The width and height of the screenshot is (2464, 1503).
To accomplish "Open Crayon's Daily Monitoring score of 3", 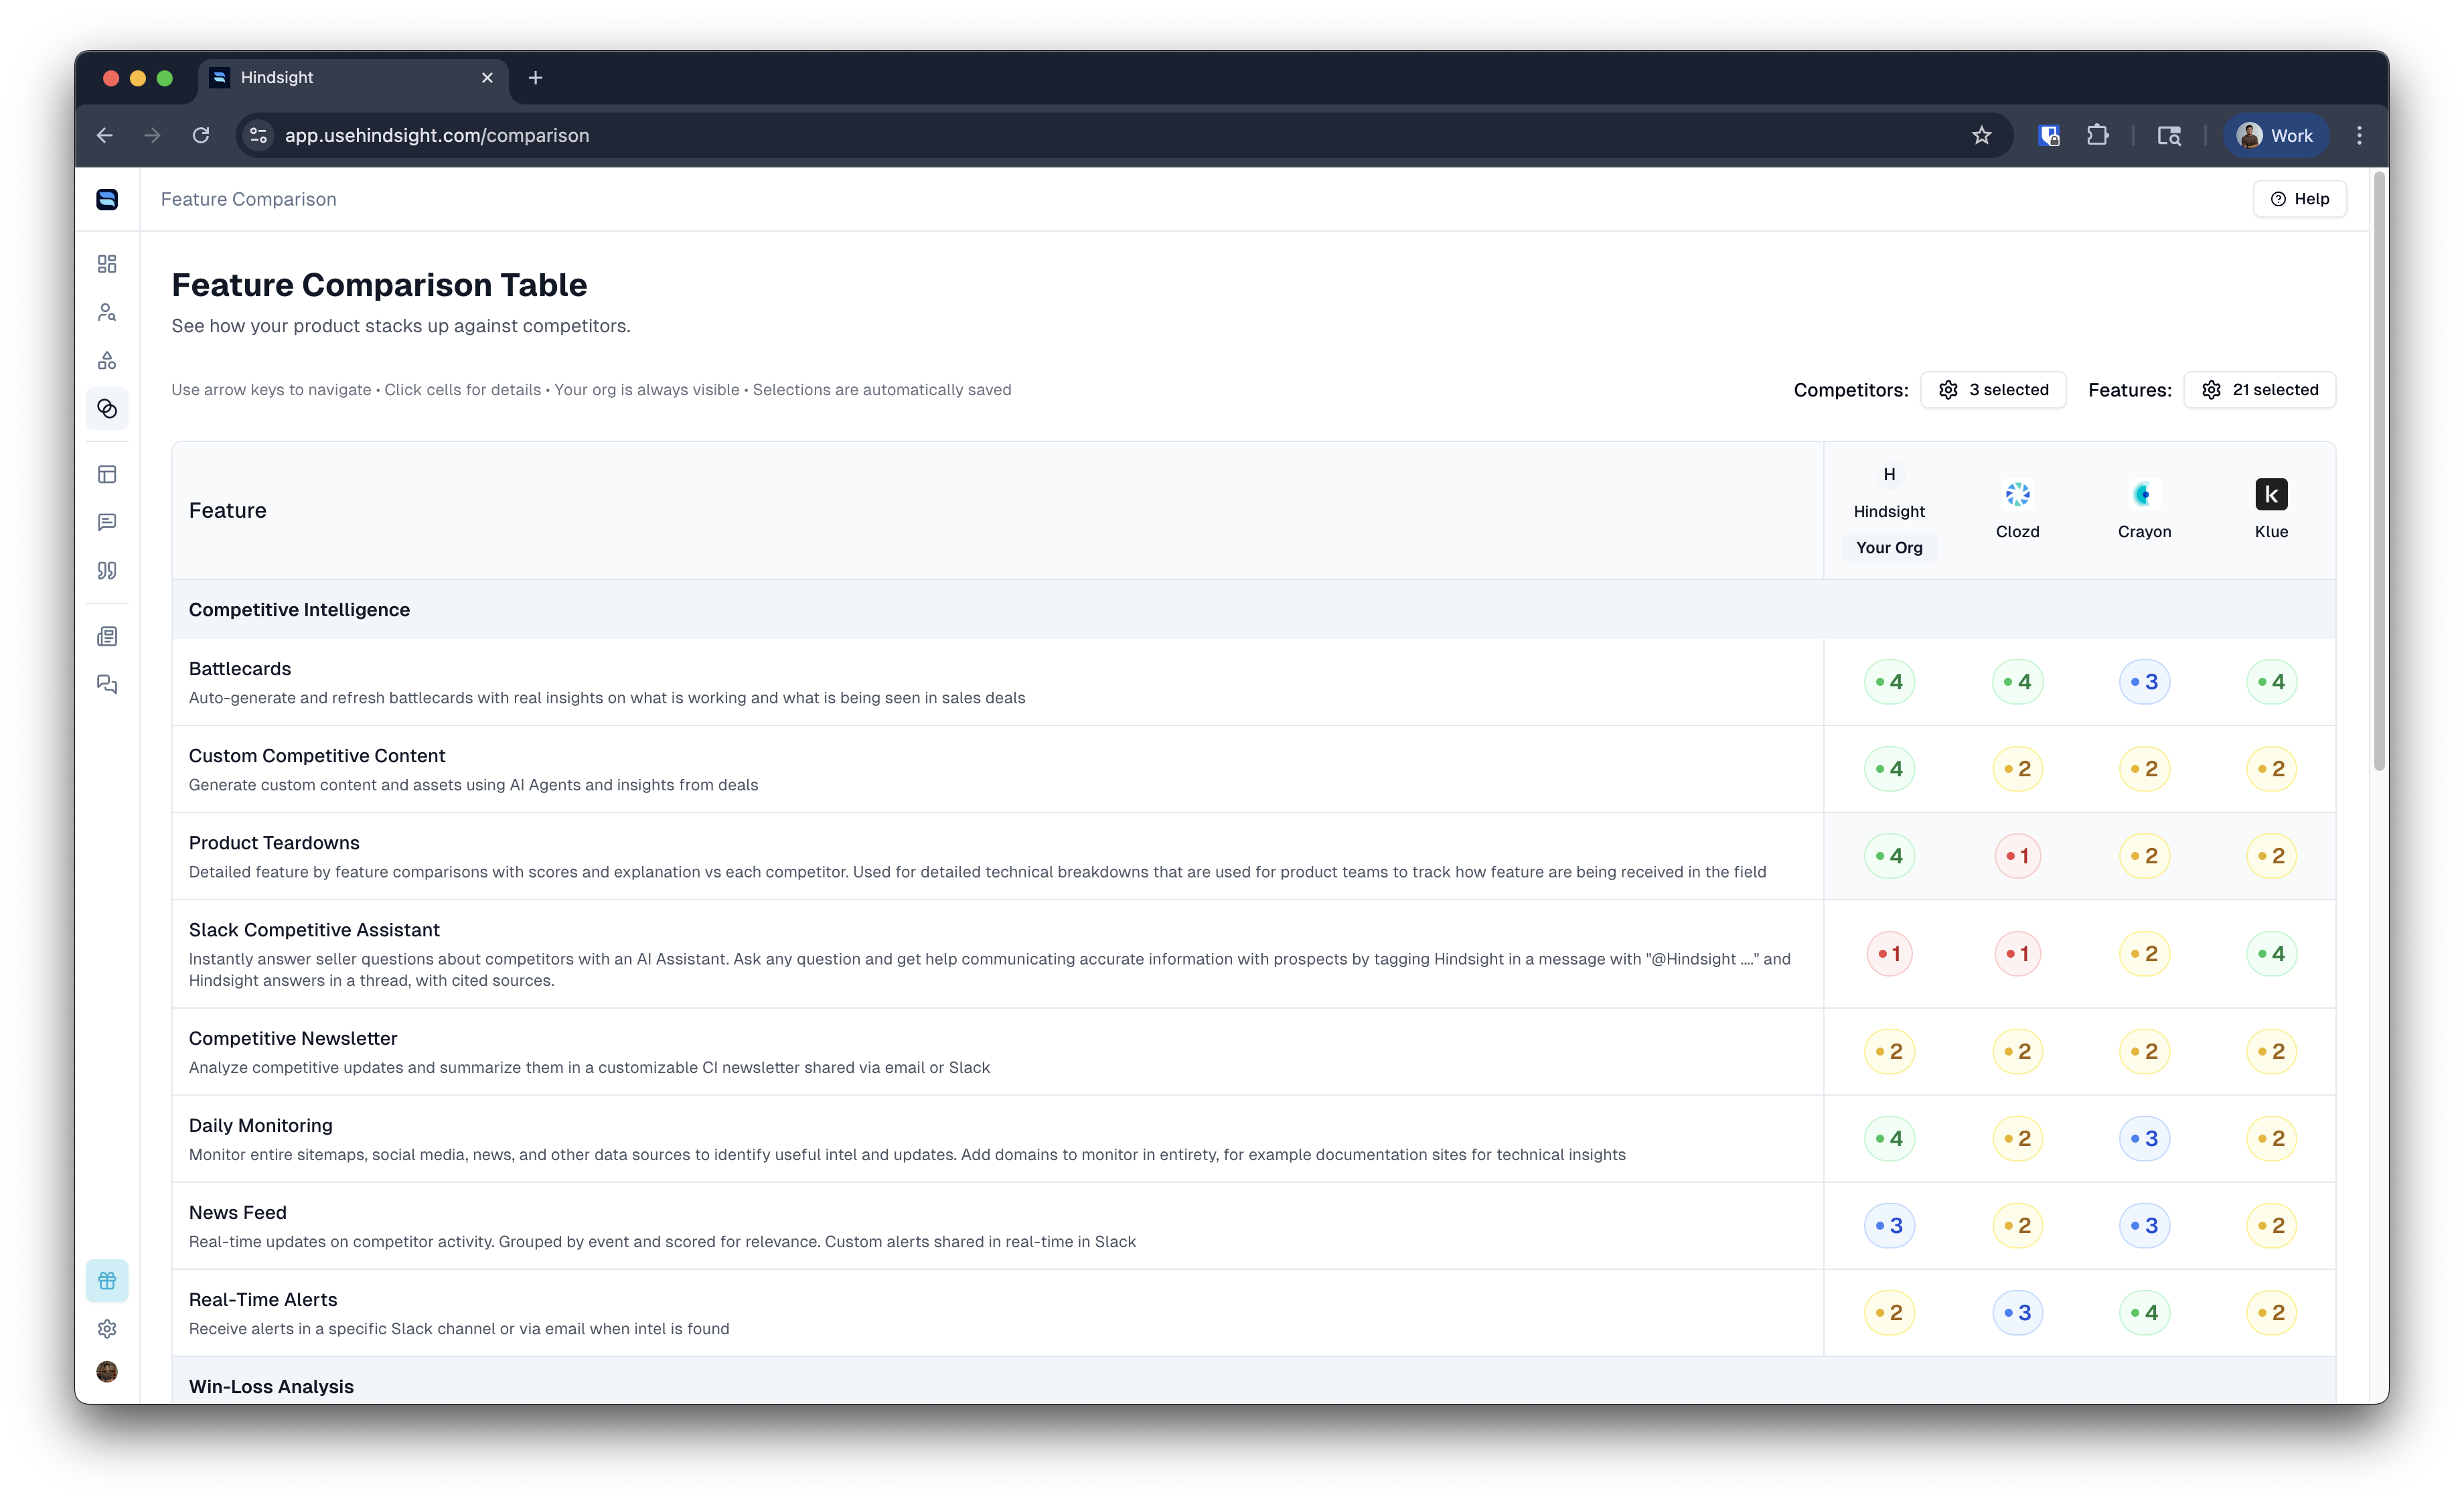I will [x=2144, y=1139].
